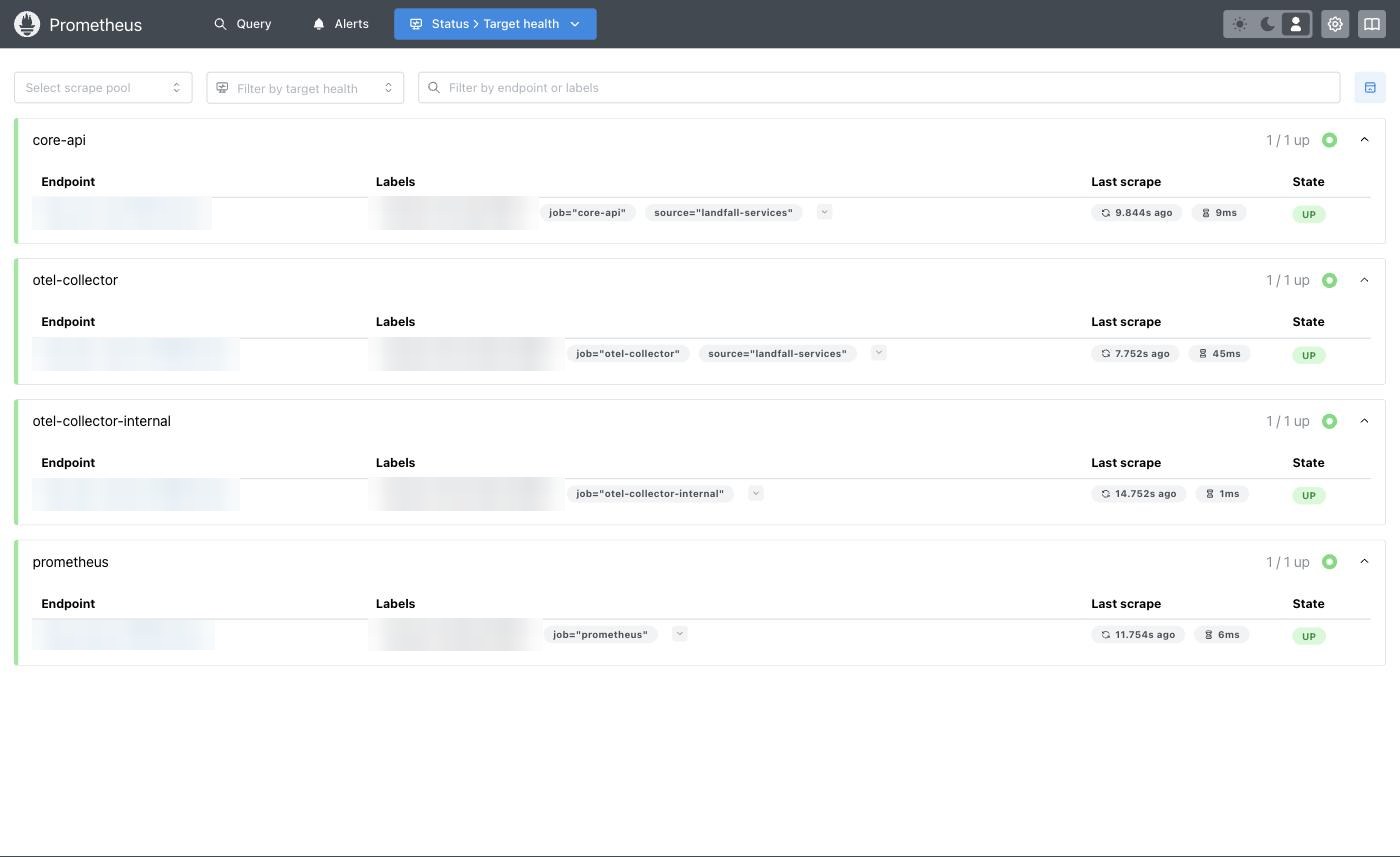This screenshot has width=1400, height=857.
Task: Click the UP state badge for prometheus
Action: [1308, 636]
